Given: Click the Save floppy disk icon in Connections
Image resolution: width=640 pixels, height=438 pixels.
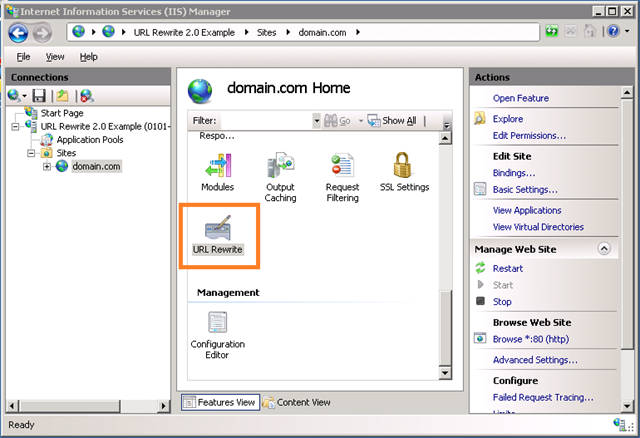Looking at the screenshot, I should 39,96.
